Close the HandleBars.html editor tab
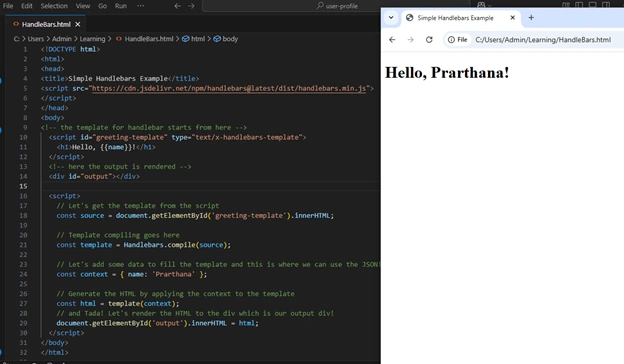Viewport: 624px width, 364px height. tap(78, 24)
